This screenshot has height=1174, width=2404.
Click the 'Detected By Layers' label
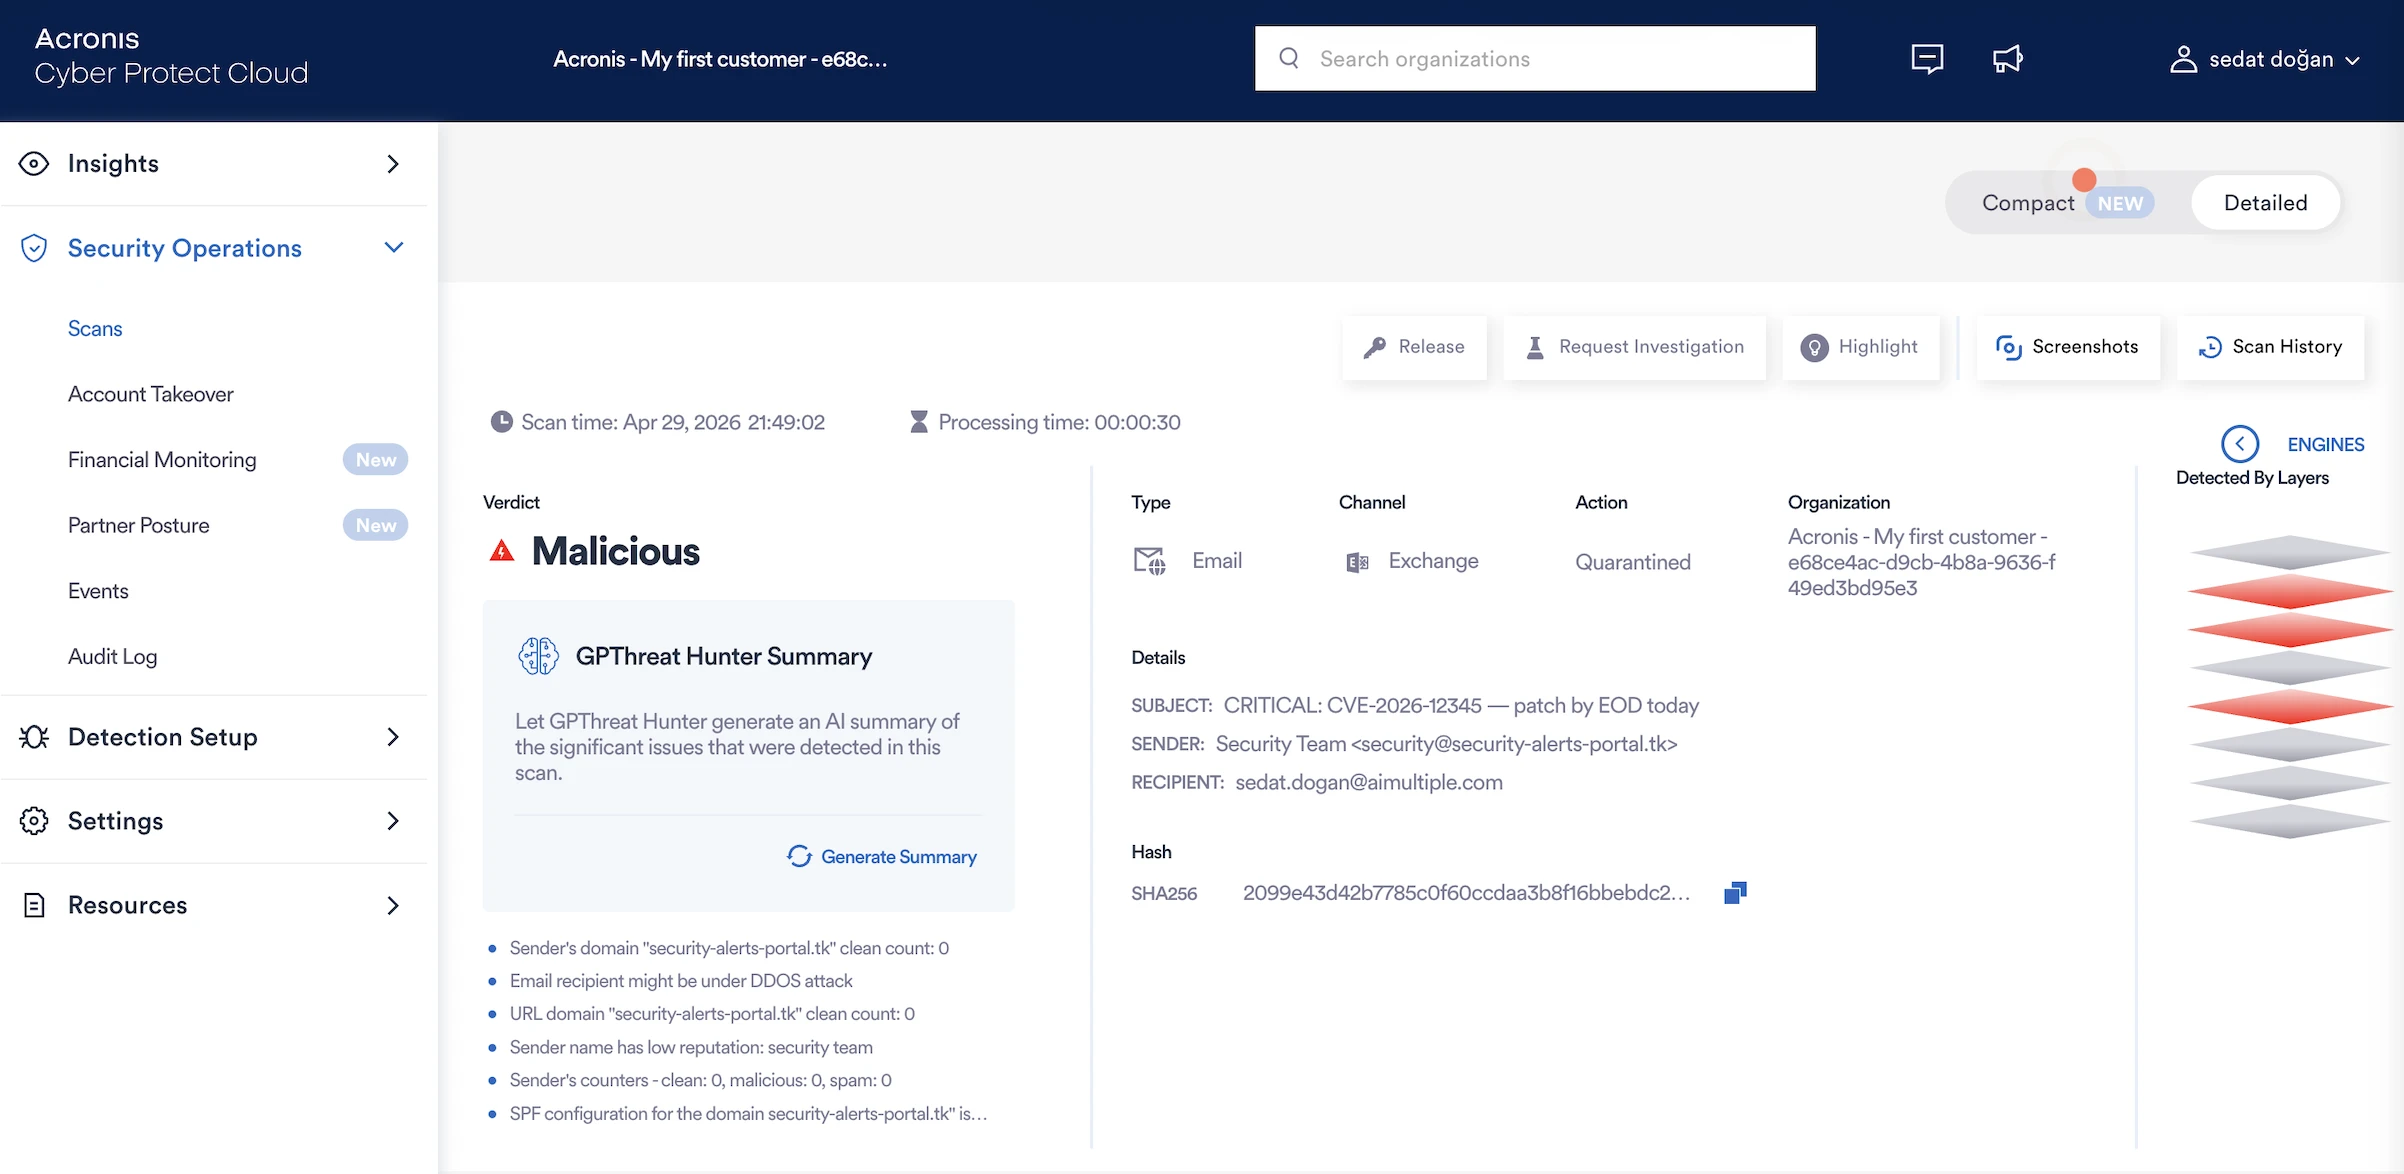(x=2252, y=478)
